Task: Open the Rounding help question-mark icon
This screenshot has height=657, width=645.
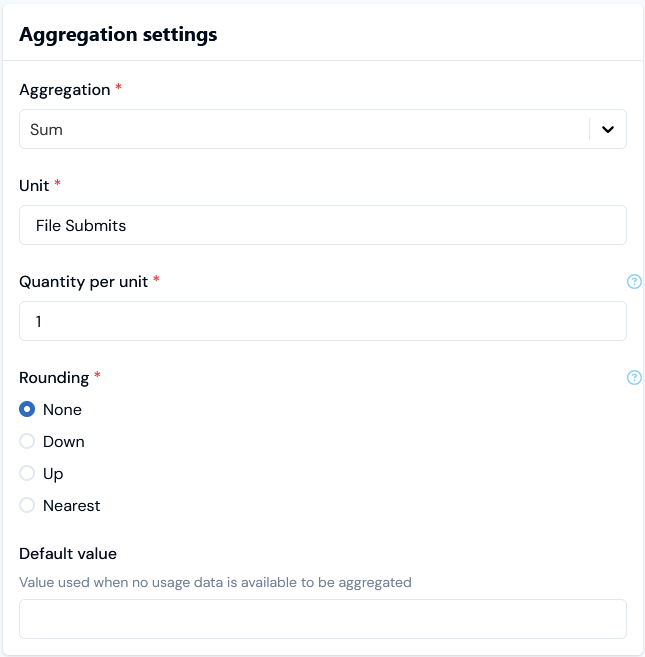Action: click(x=634, y=378)
